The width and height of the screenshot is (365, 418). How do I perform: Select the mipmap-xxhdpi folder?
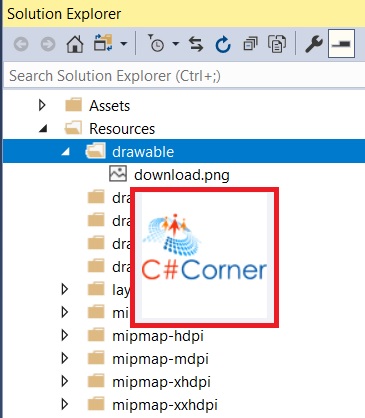pyautogui.click(x=165, y=405)
